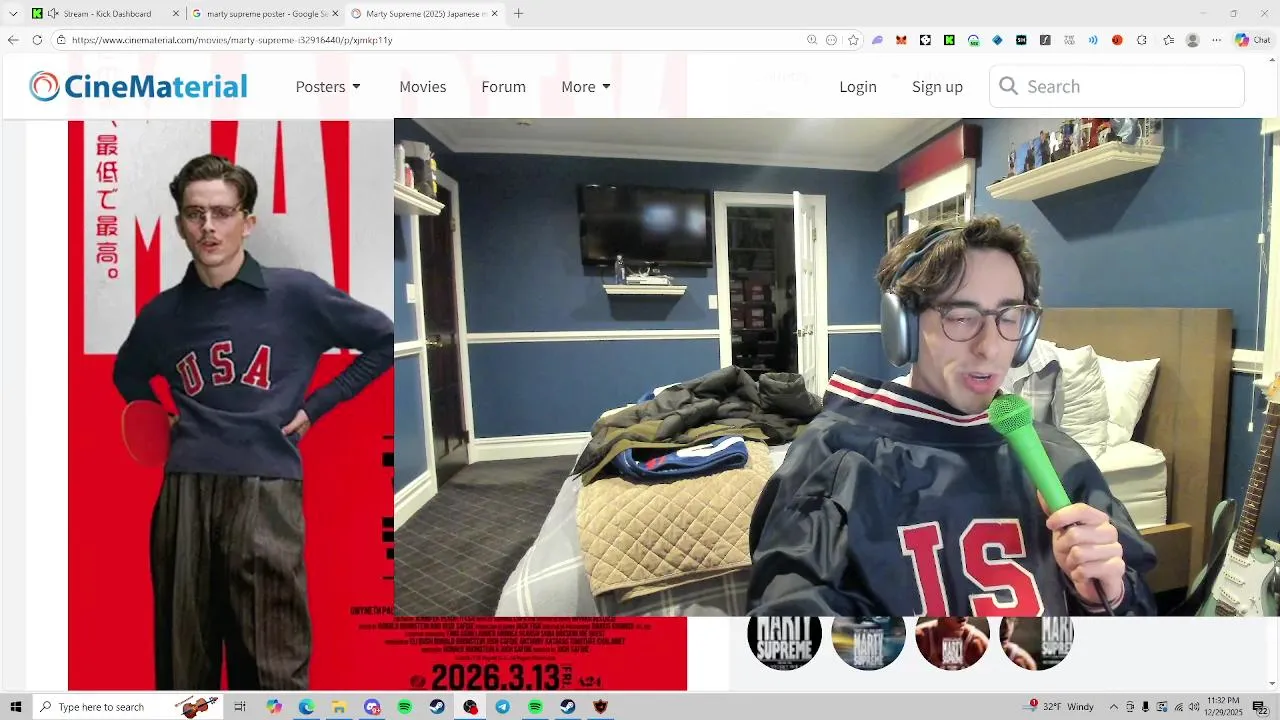The height and width of the screenshot is (720, 1280).
Task: Switch to Stream - Kick Dashboard tab
Action: tap(106, 14)
